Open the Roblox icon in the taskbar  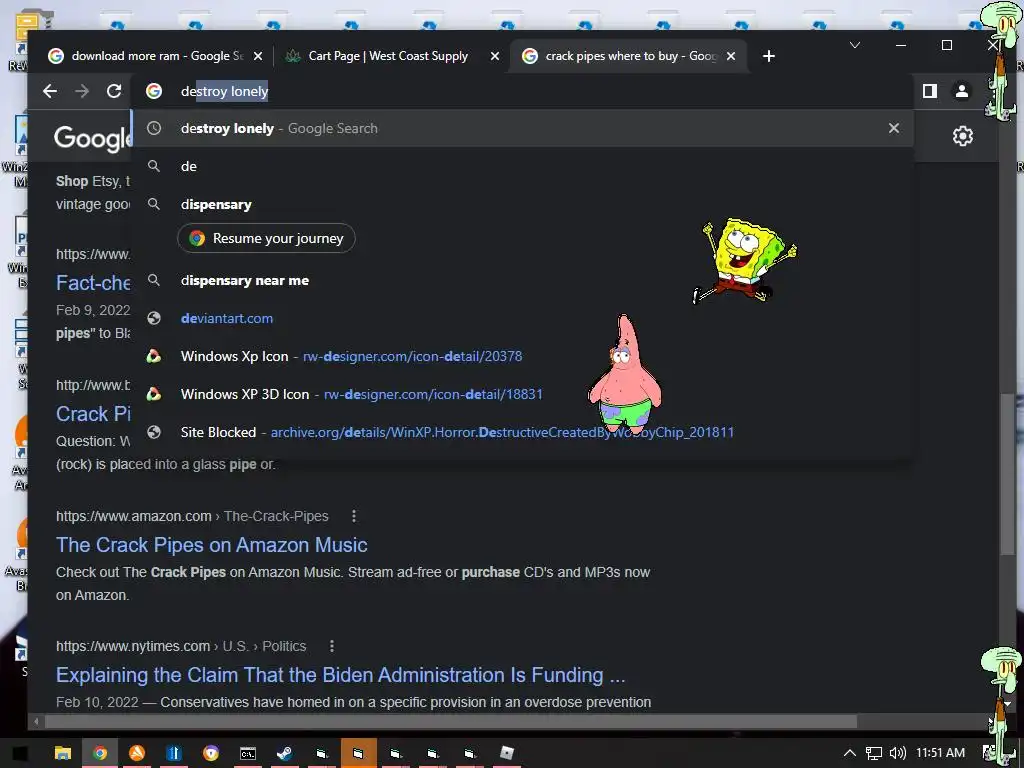point(507,753)
